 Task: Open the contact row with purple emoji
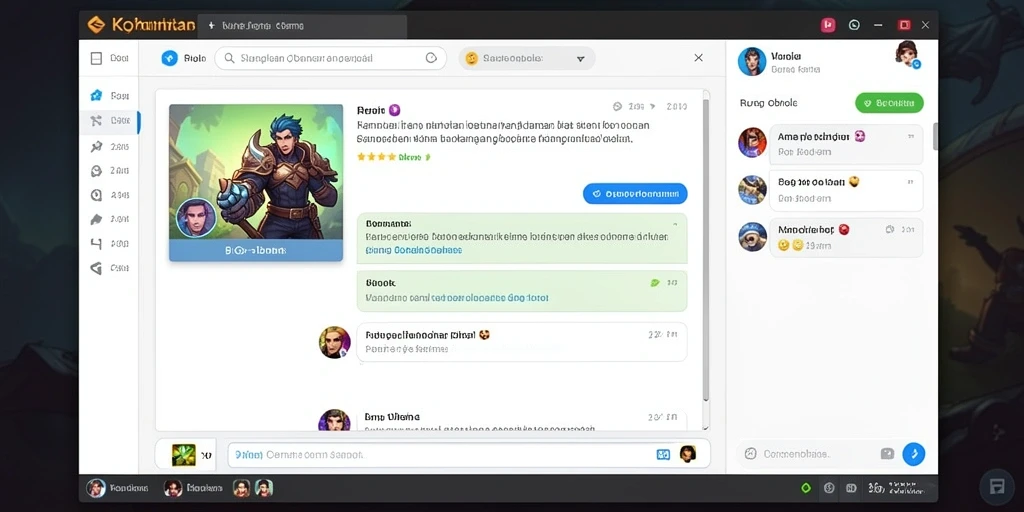tap(846, 144)
